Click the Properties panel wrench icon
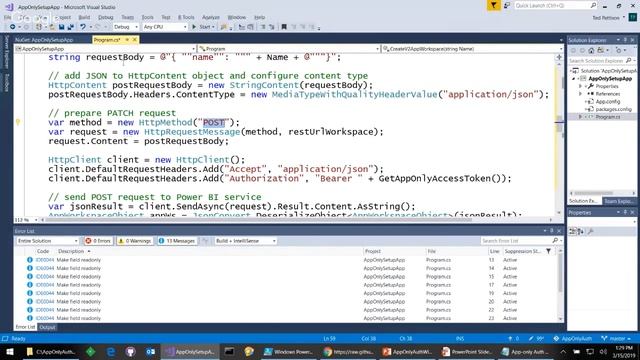 click(590, 231)
